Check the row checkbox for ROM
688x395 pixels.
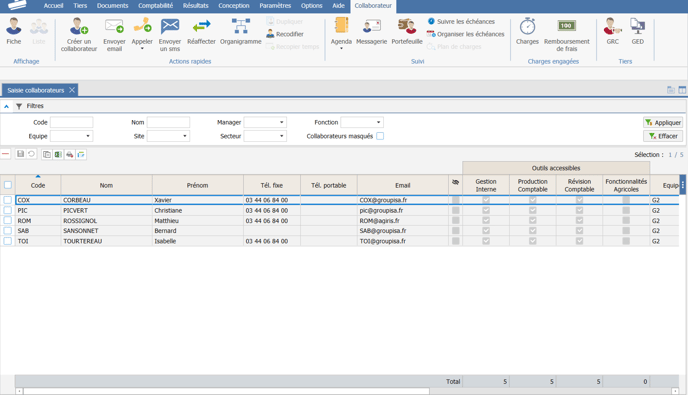pyautogui.click(x=8, y=220)
